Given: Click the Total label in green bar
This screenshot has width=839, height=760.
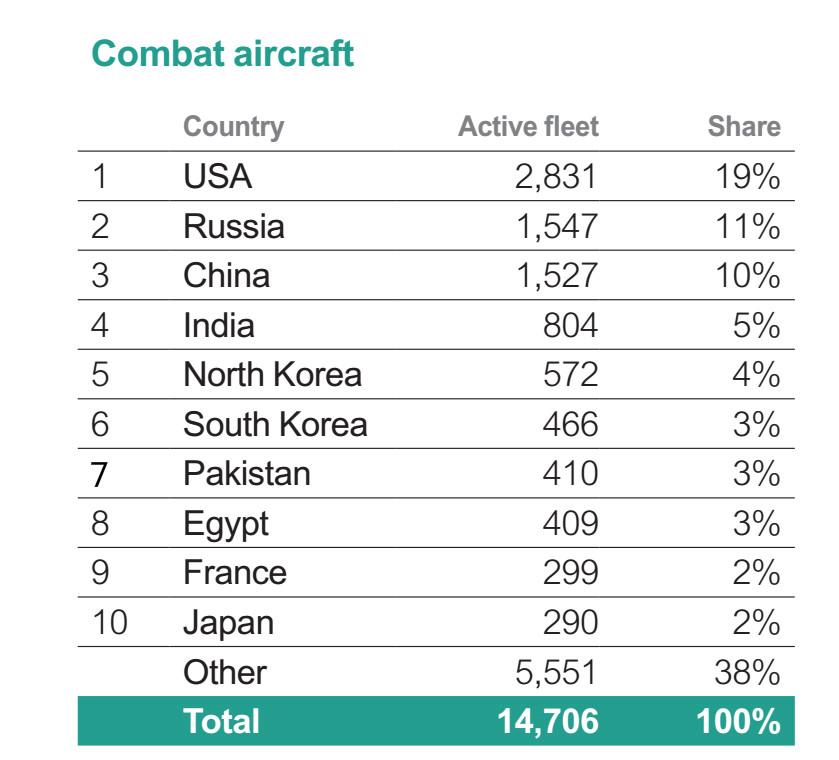Looking at the screenshot, I should coord(222,721).
